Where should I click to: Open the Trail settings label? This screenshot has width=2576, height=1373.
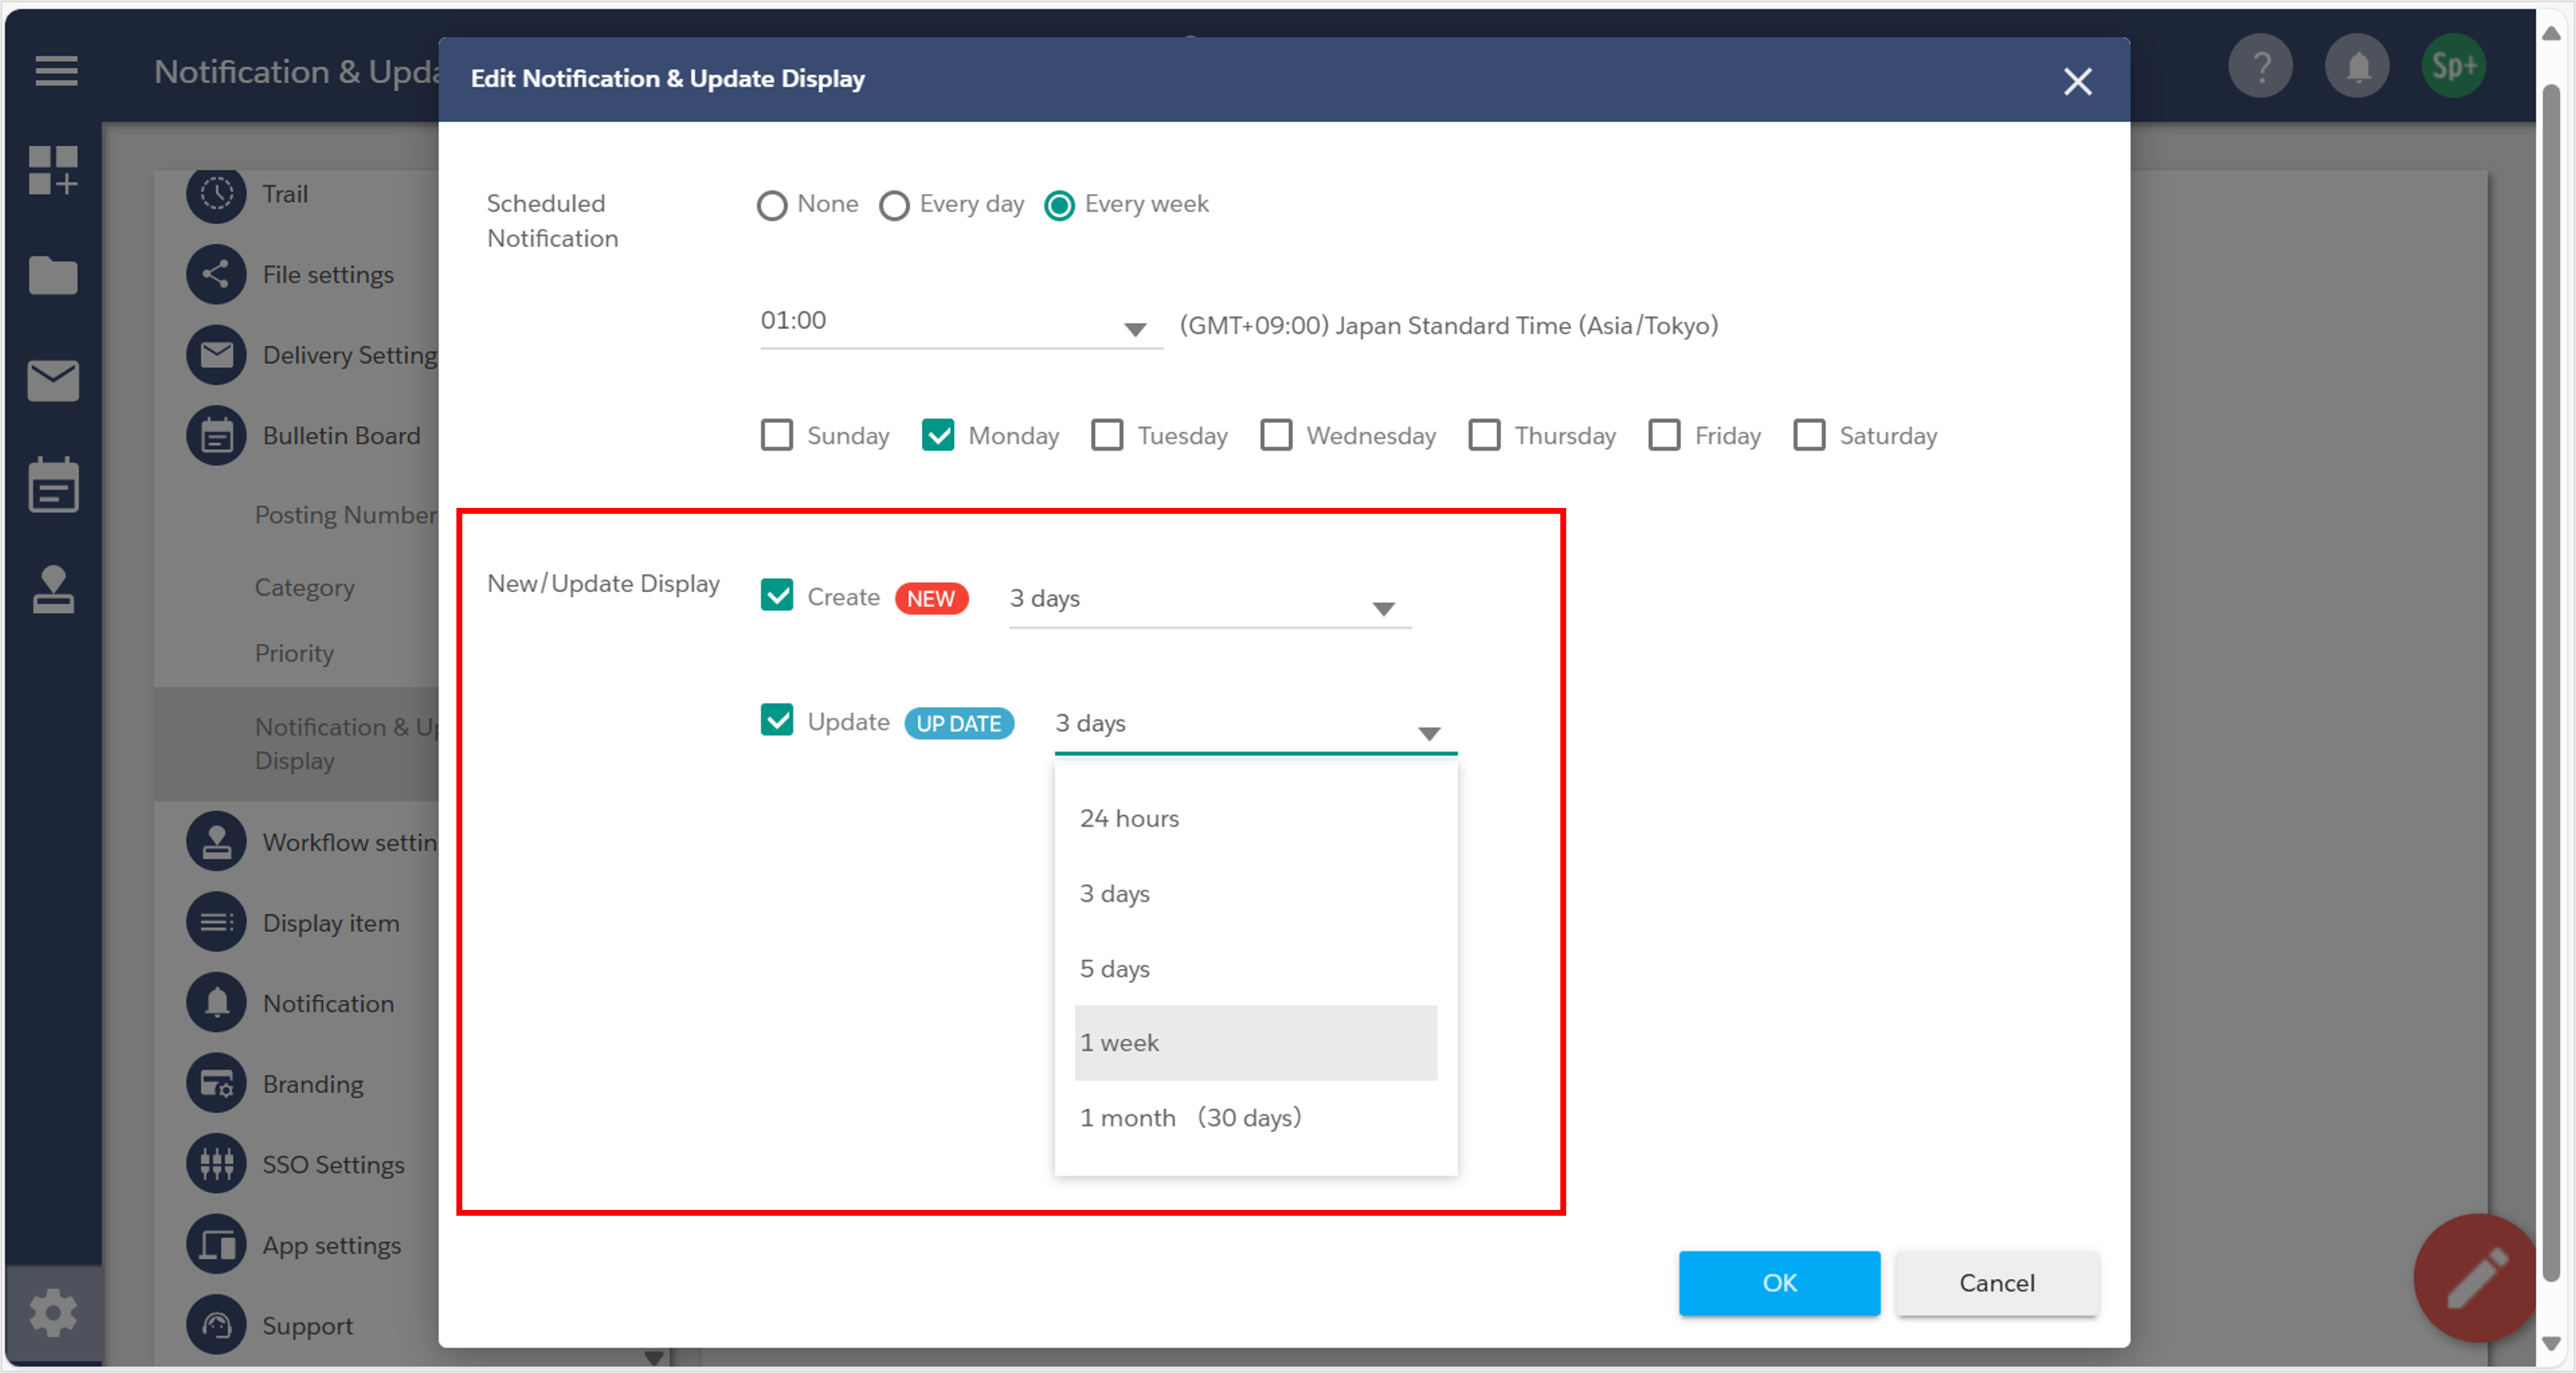coord(285,194)
